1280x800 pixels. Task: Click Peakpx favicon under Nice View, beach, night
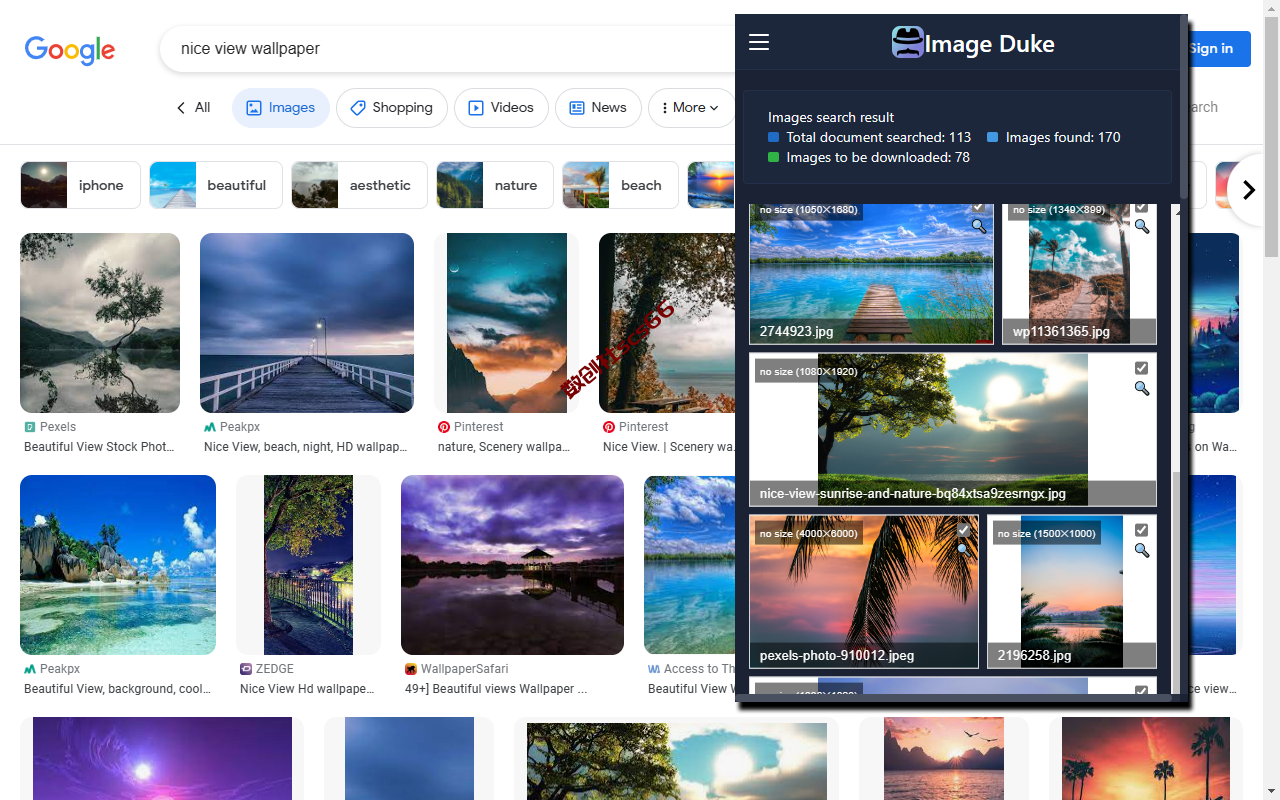click(x=210, y=427)
